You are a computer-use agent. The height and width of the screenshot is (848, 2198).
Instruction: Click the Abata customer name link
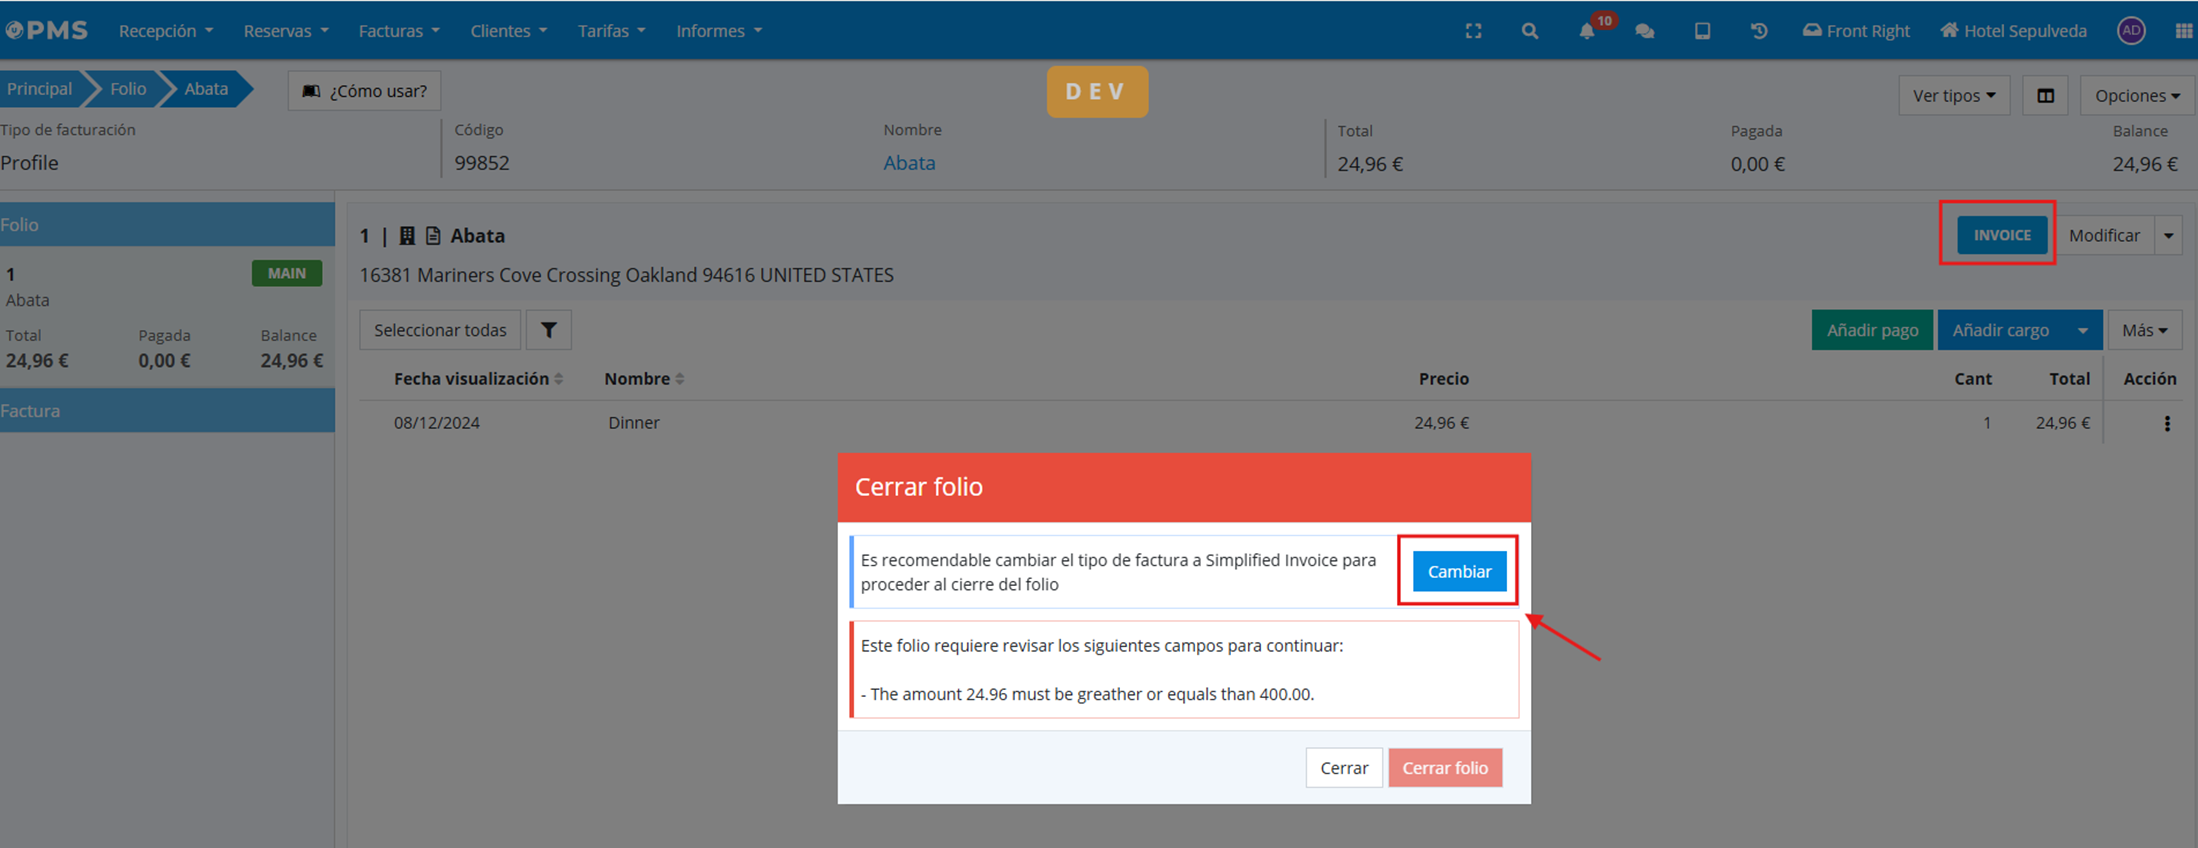[908, 163]
